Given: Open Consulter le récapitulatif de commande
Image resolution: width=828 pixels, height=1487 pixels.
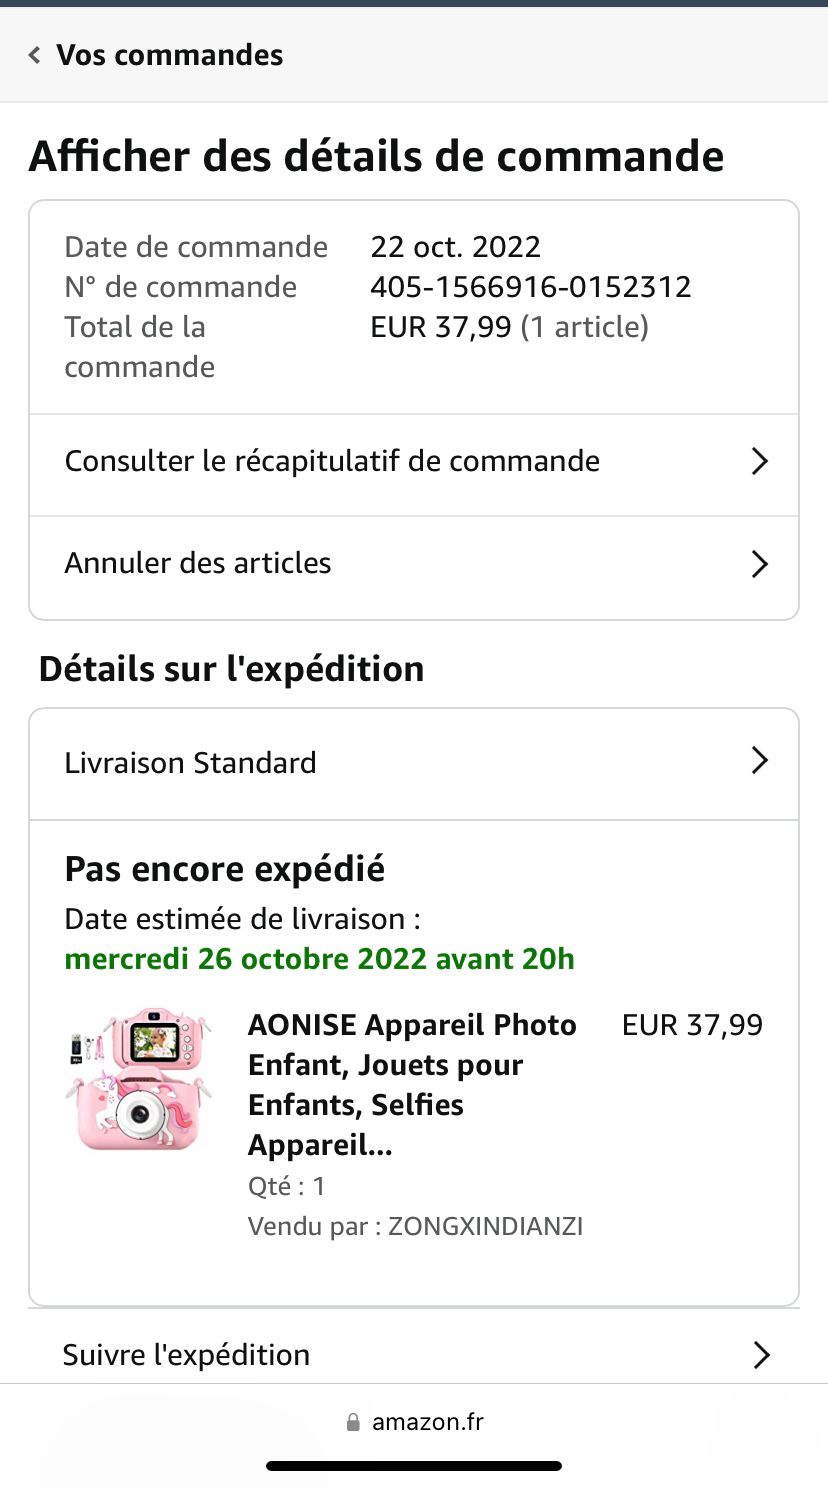Looking at the screenshot, I should 332,461.
